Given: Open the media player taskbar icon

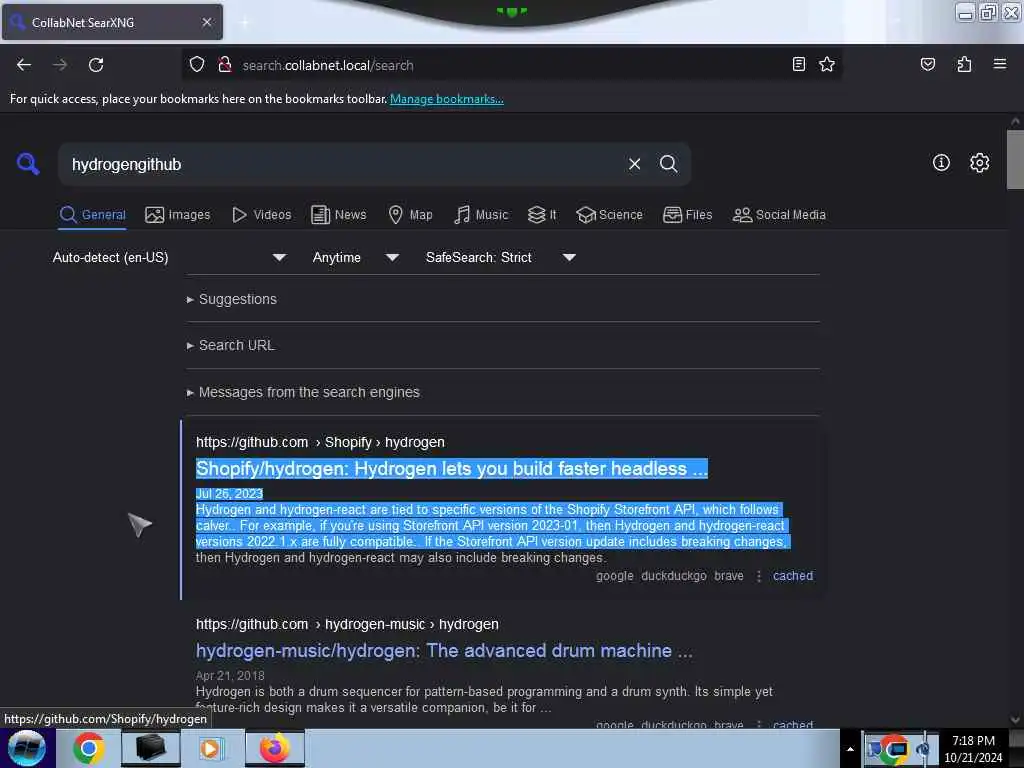Looking at the screenshot, I should click(210, 748).
